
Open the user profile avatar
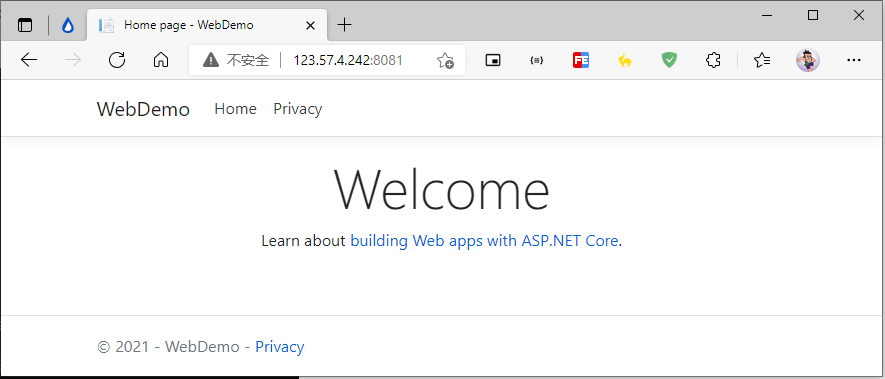(808, 60)
